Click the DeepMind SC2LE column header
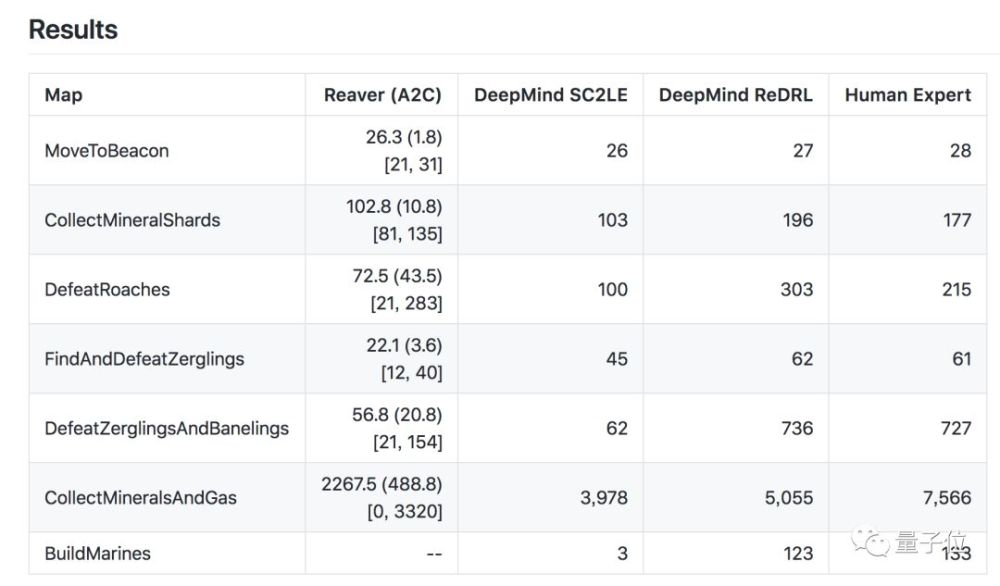 [x=550, y=95]
